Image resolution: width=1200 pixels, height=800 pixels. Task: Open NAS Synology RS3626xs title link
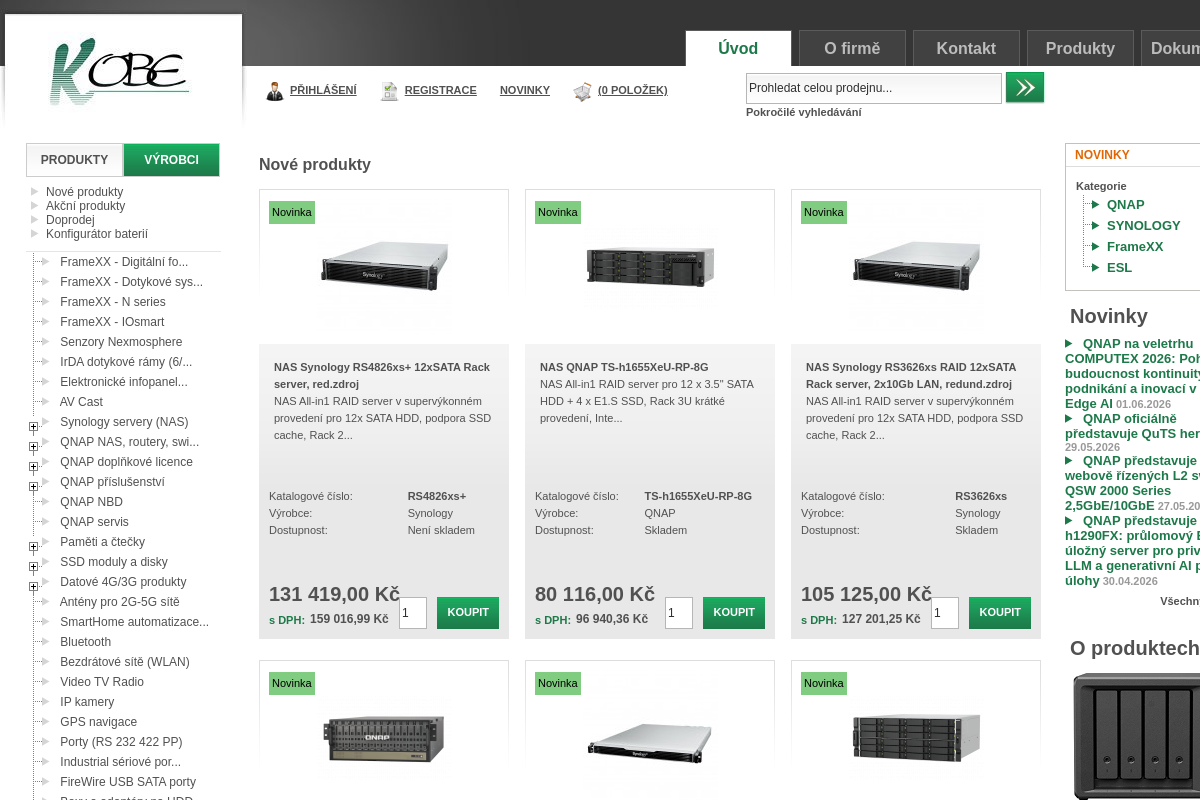coord(911,375)
